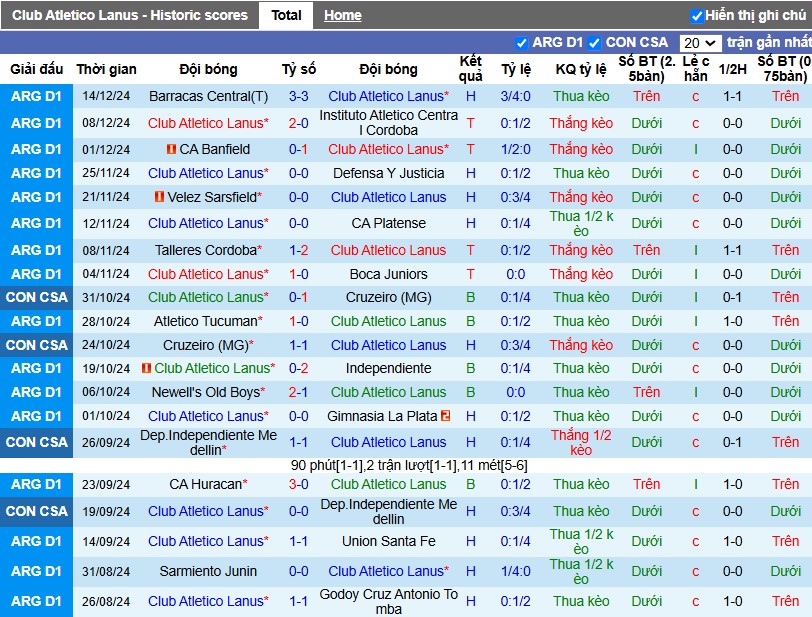This screenshot has width=812, height=617.
Task: Click Club Atletico Lanus Historic scores title
Action: (130, 16)
